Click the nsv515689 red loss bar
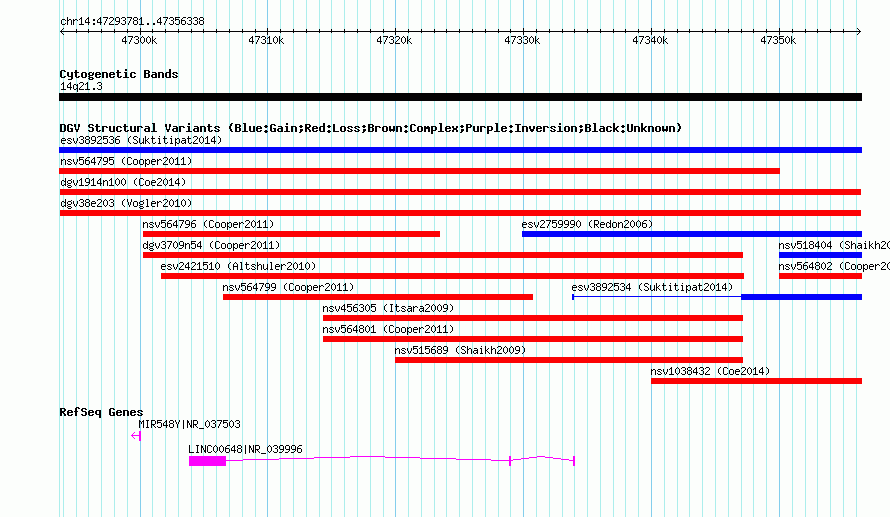This screenshot has width=890, height=517. pyautogui.click(x=569, y=360)
